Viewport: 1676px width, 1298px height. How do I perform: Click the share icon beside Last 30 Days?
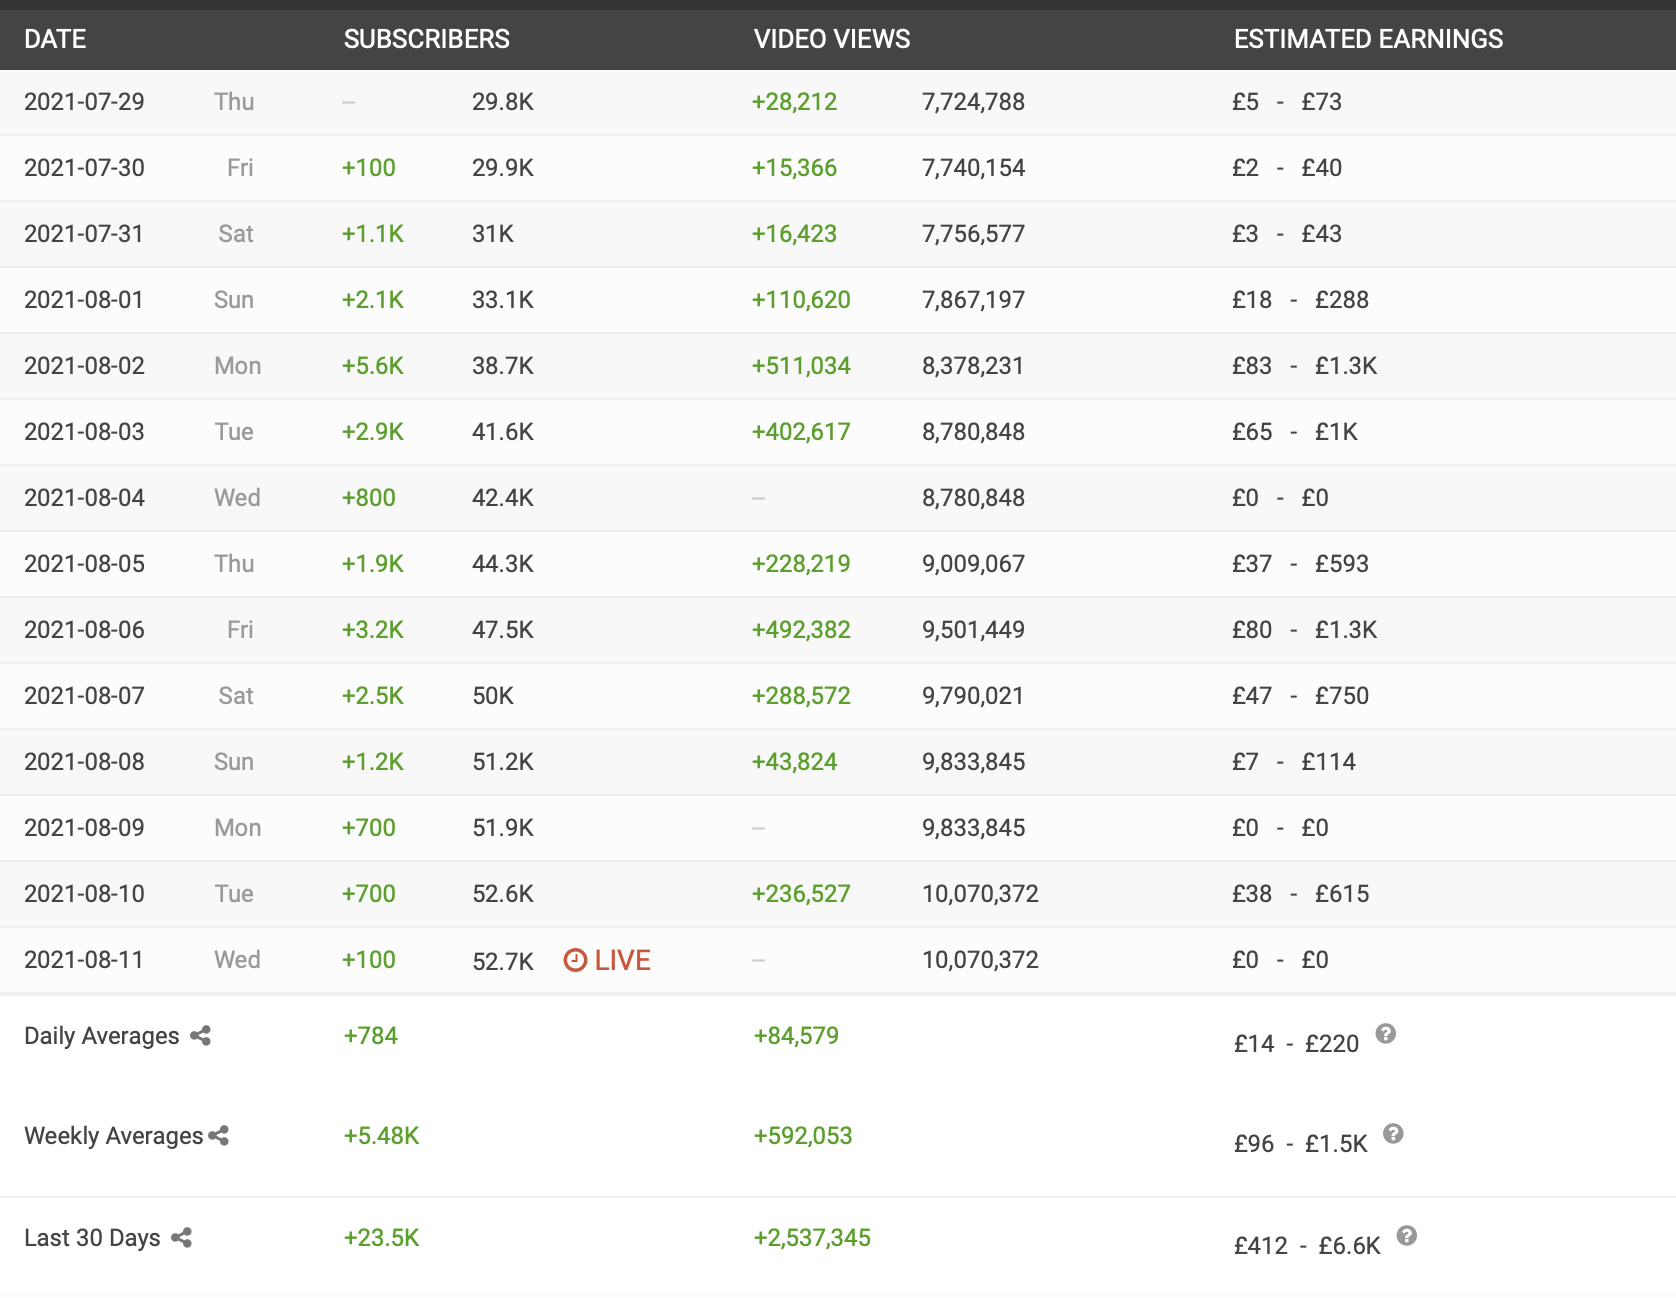click(181, 1238)
